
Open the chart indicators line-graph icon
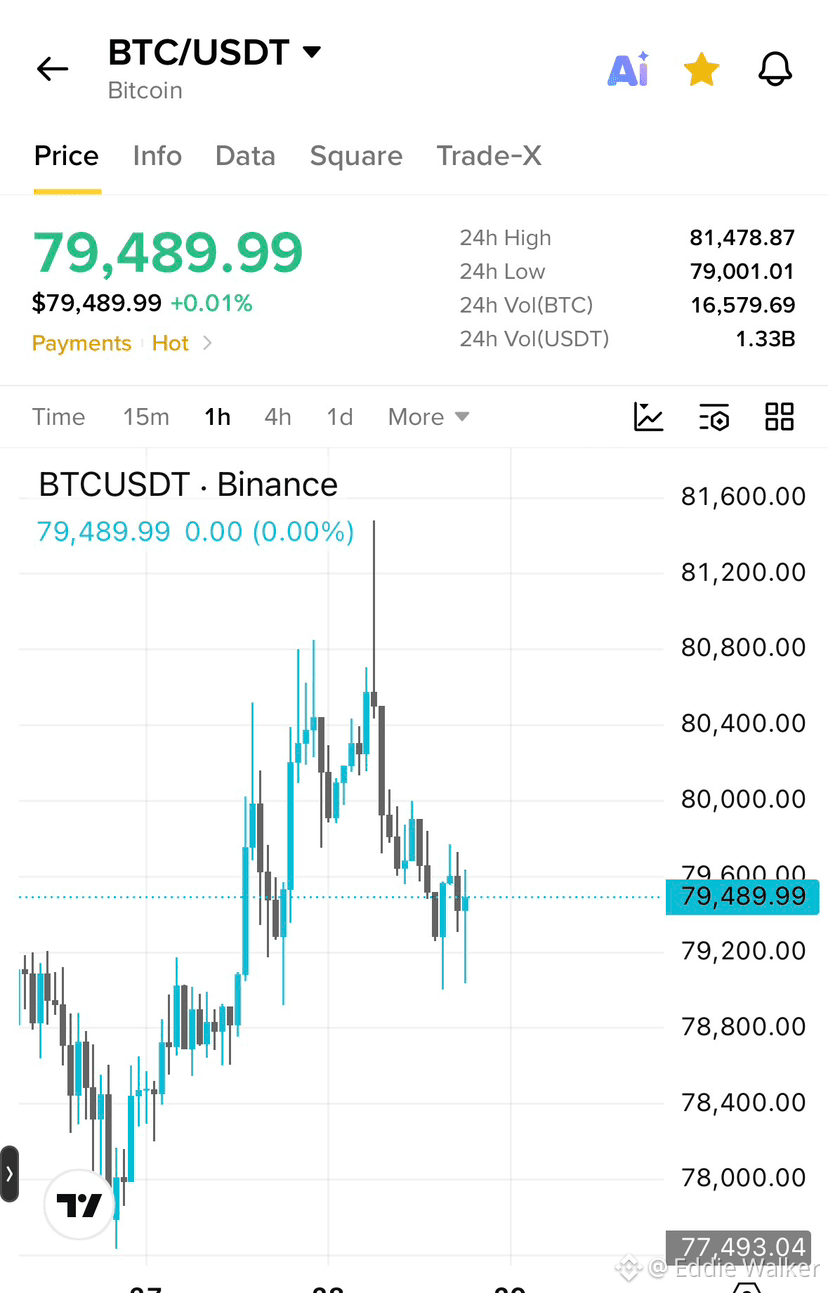click(x=649, y=417)
